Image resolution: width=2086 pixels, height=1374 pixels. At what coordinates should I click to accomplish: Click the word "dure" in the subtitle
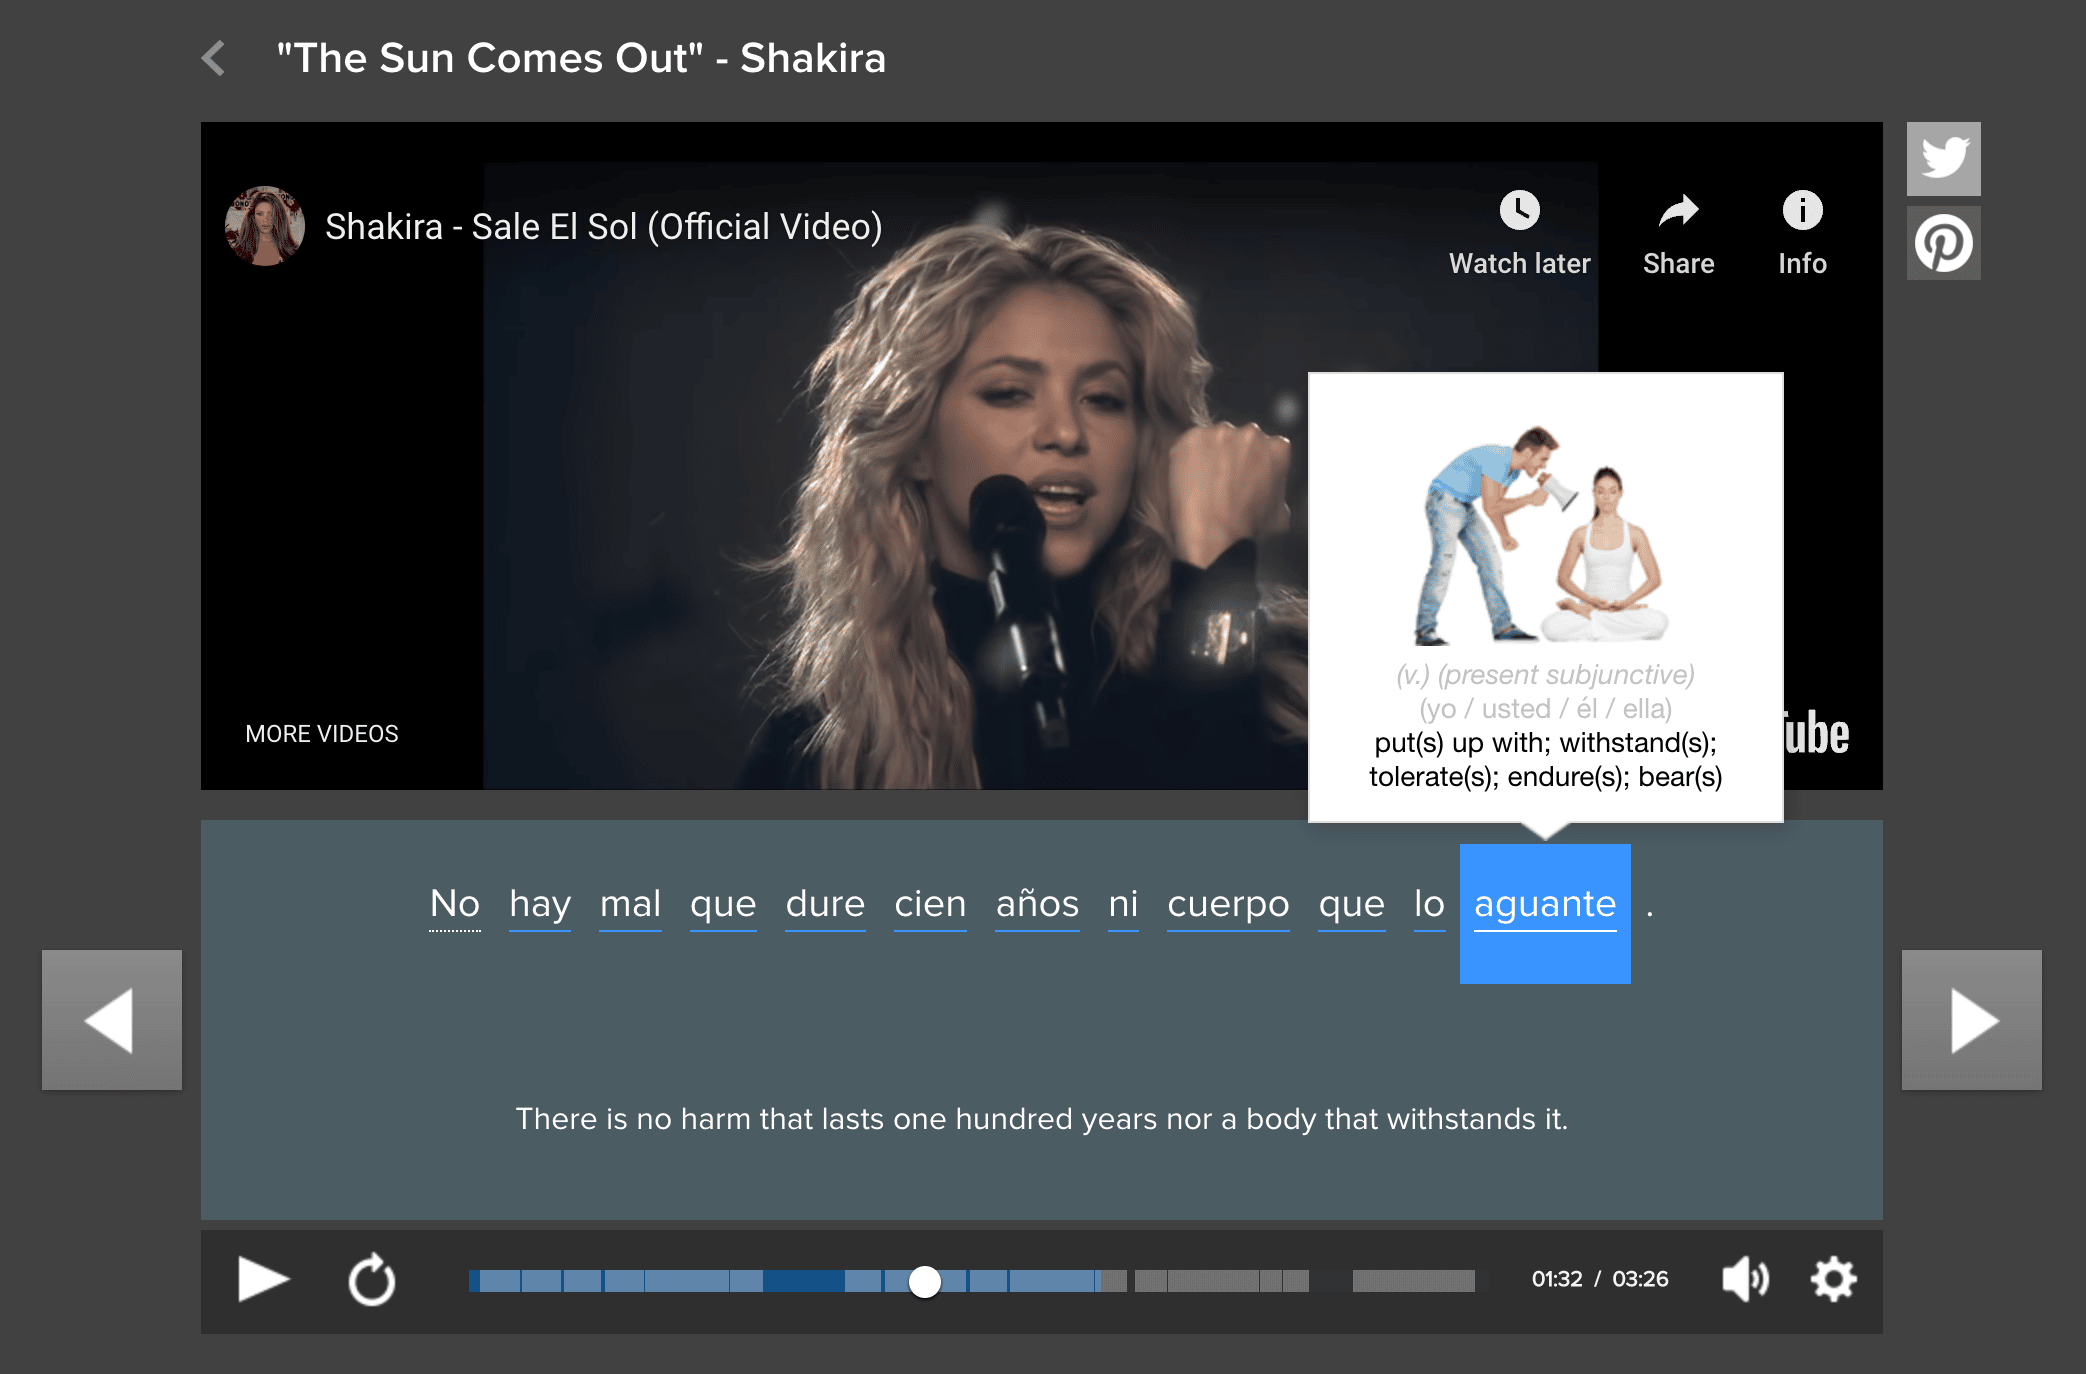[825, 904]
